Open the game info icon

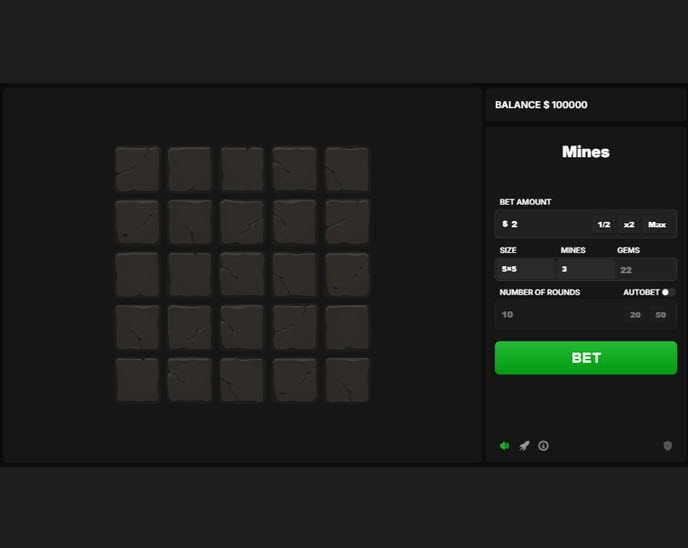[543, 446]
